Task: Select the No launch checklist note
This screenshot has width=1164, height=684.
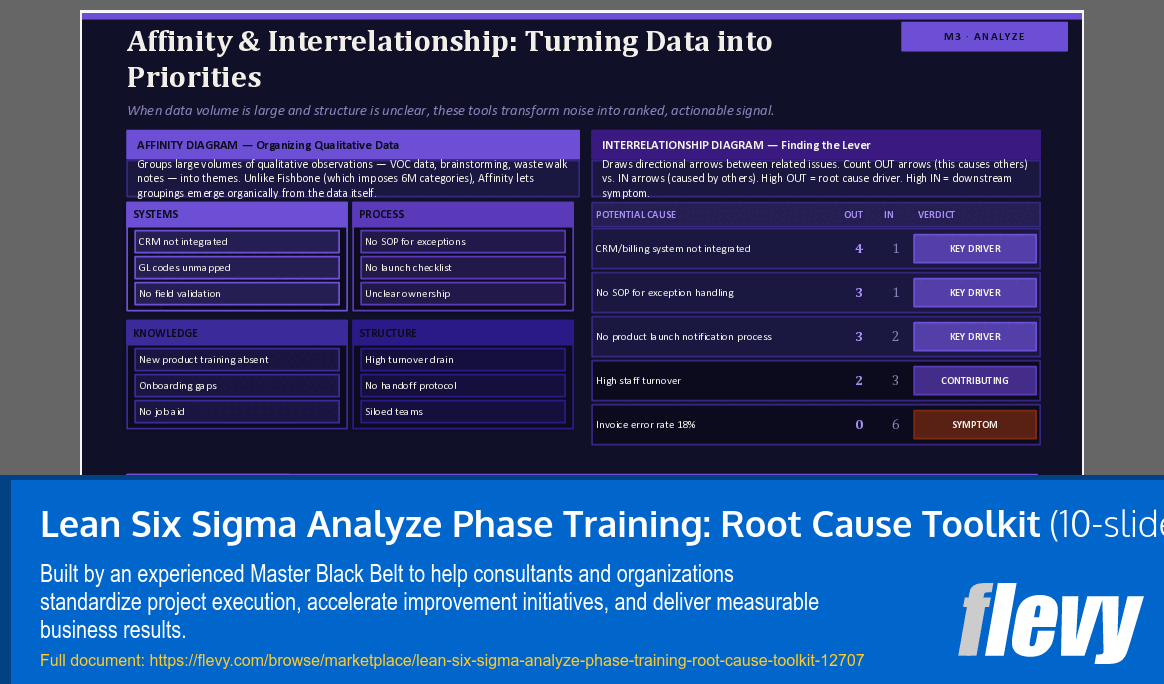Action: [463, 267]
